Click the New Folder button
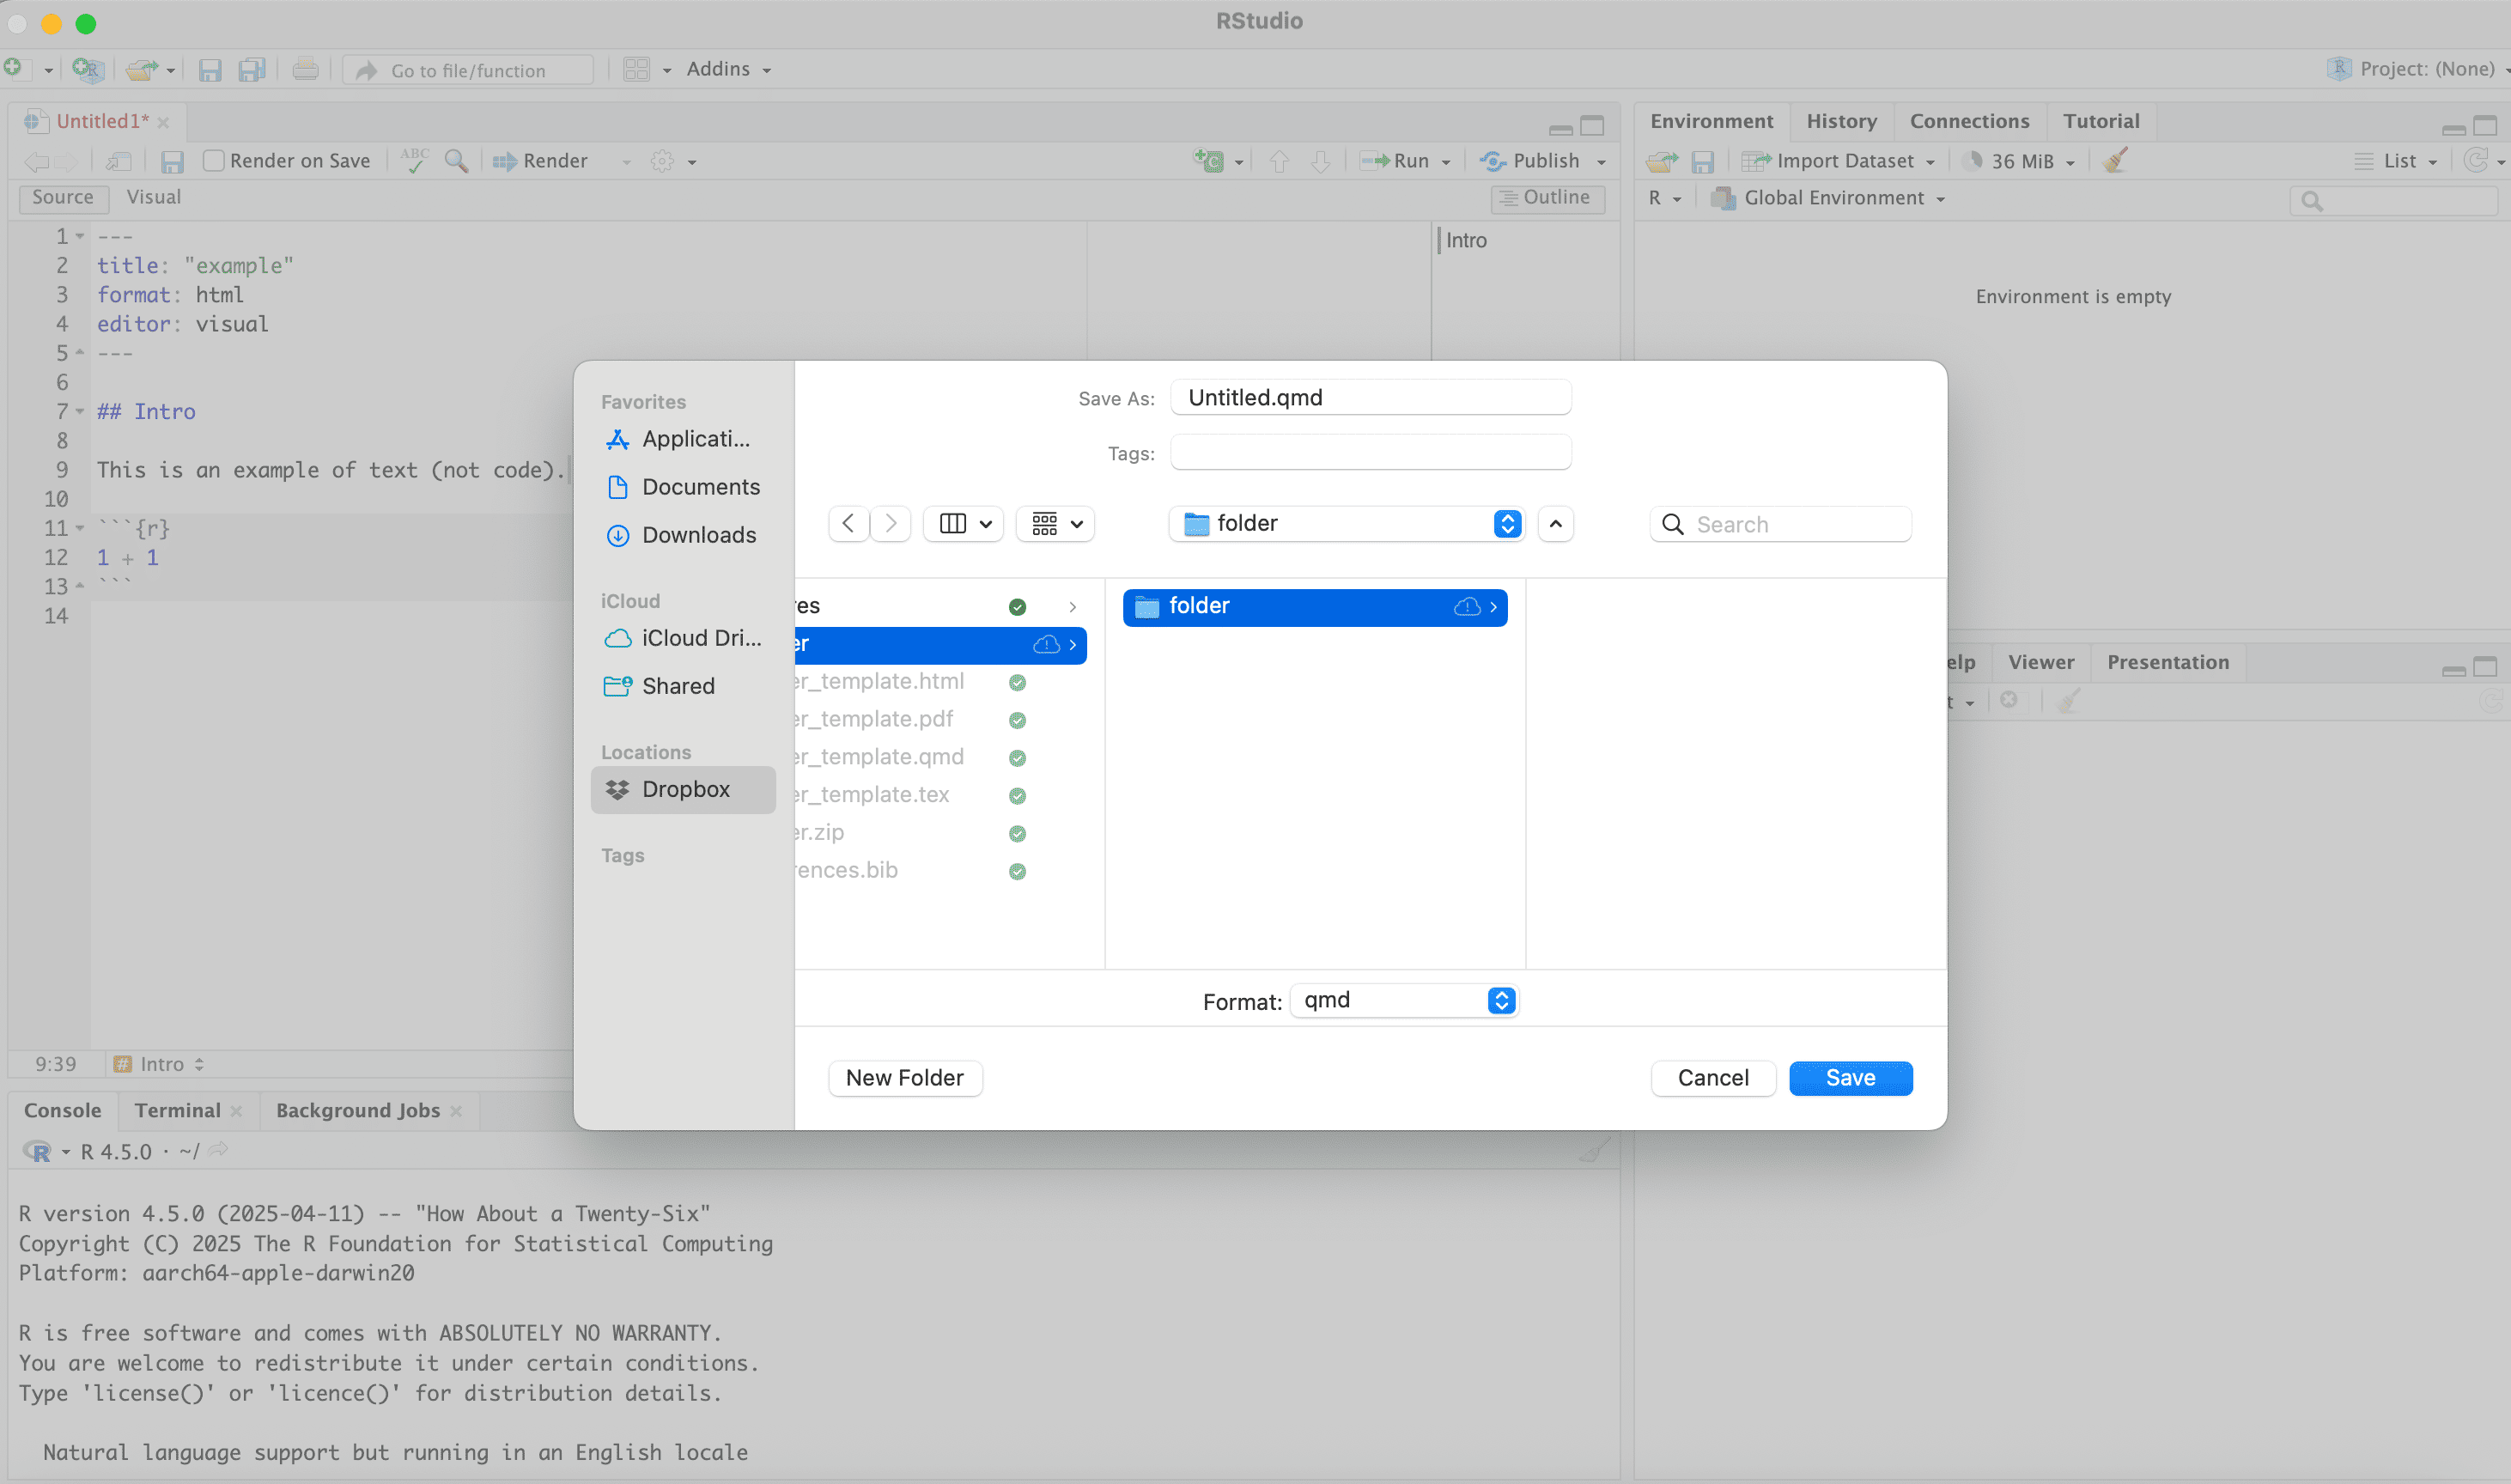The image size is (2511, 1484). tap(904, 1077)
